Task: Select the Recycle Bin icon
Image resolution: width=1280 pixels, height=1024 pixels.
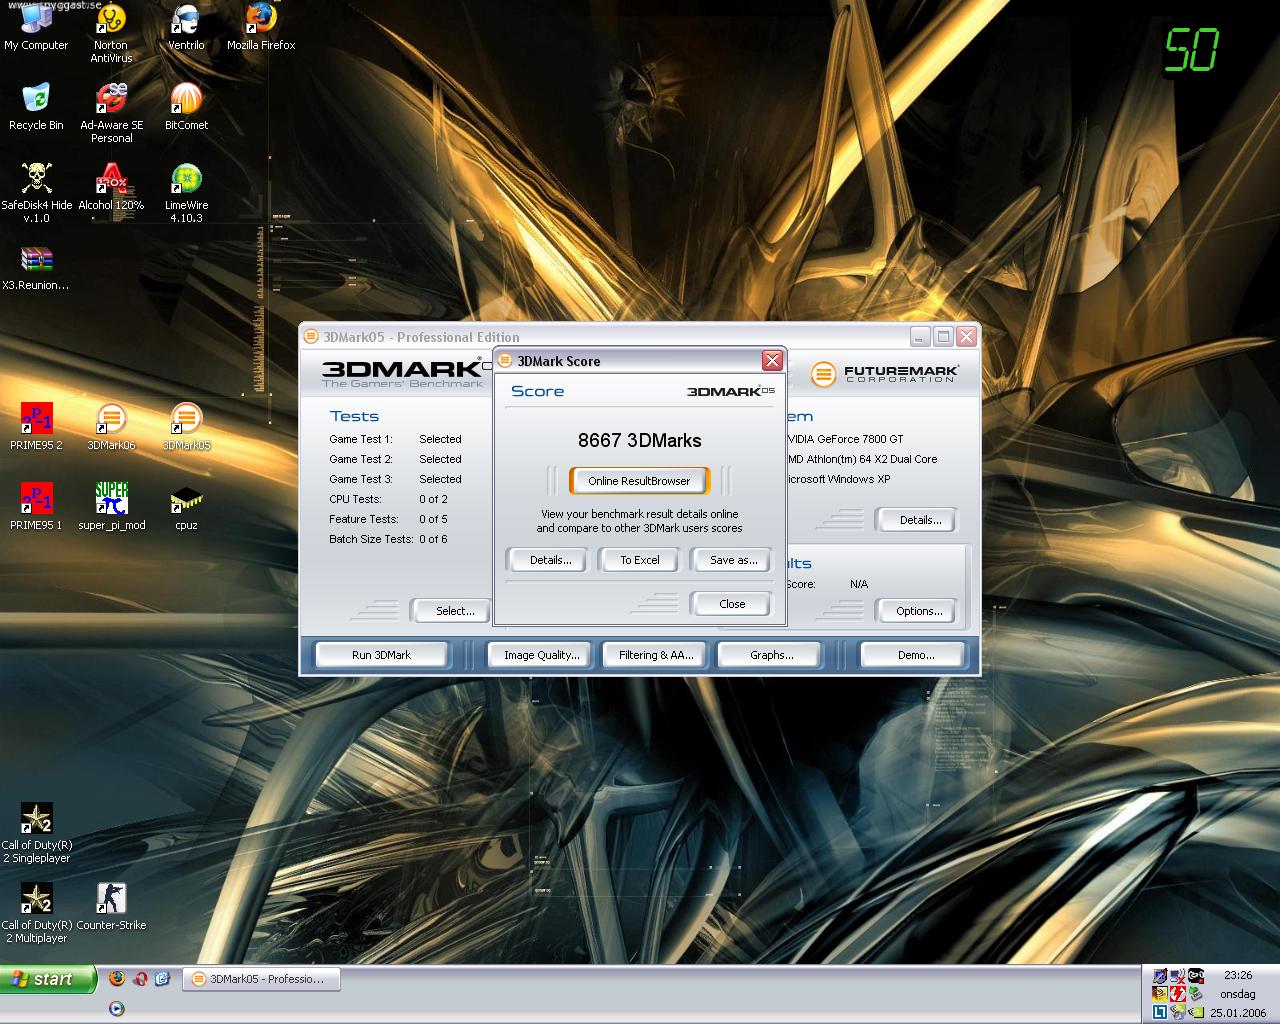Action: pyautogui.click(x=36, y=107)
